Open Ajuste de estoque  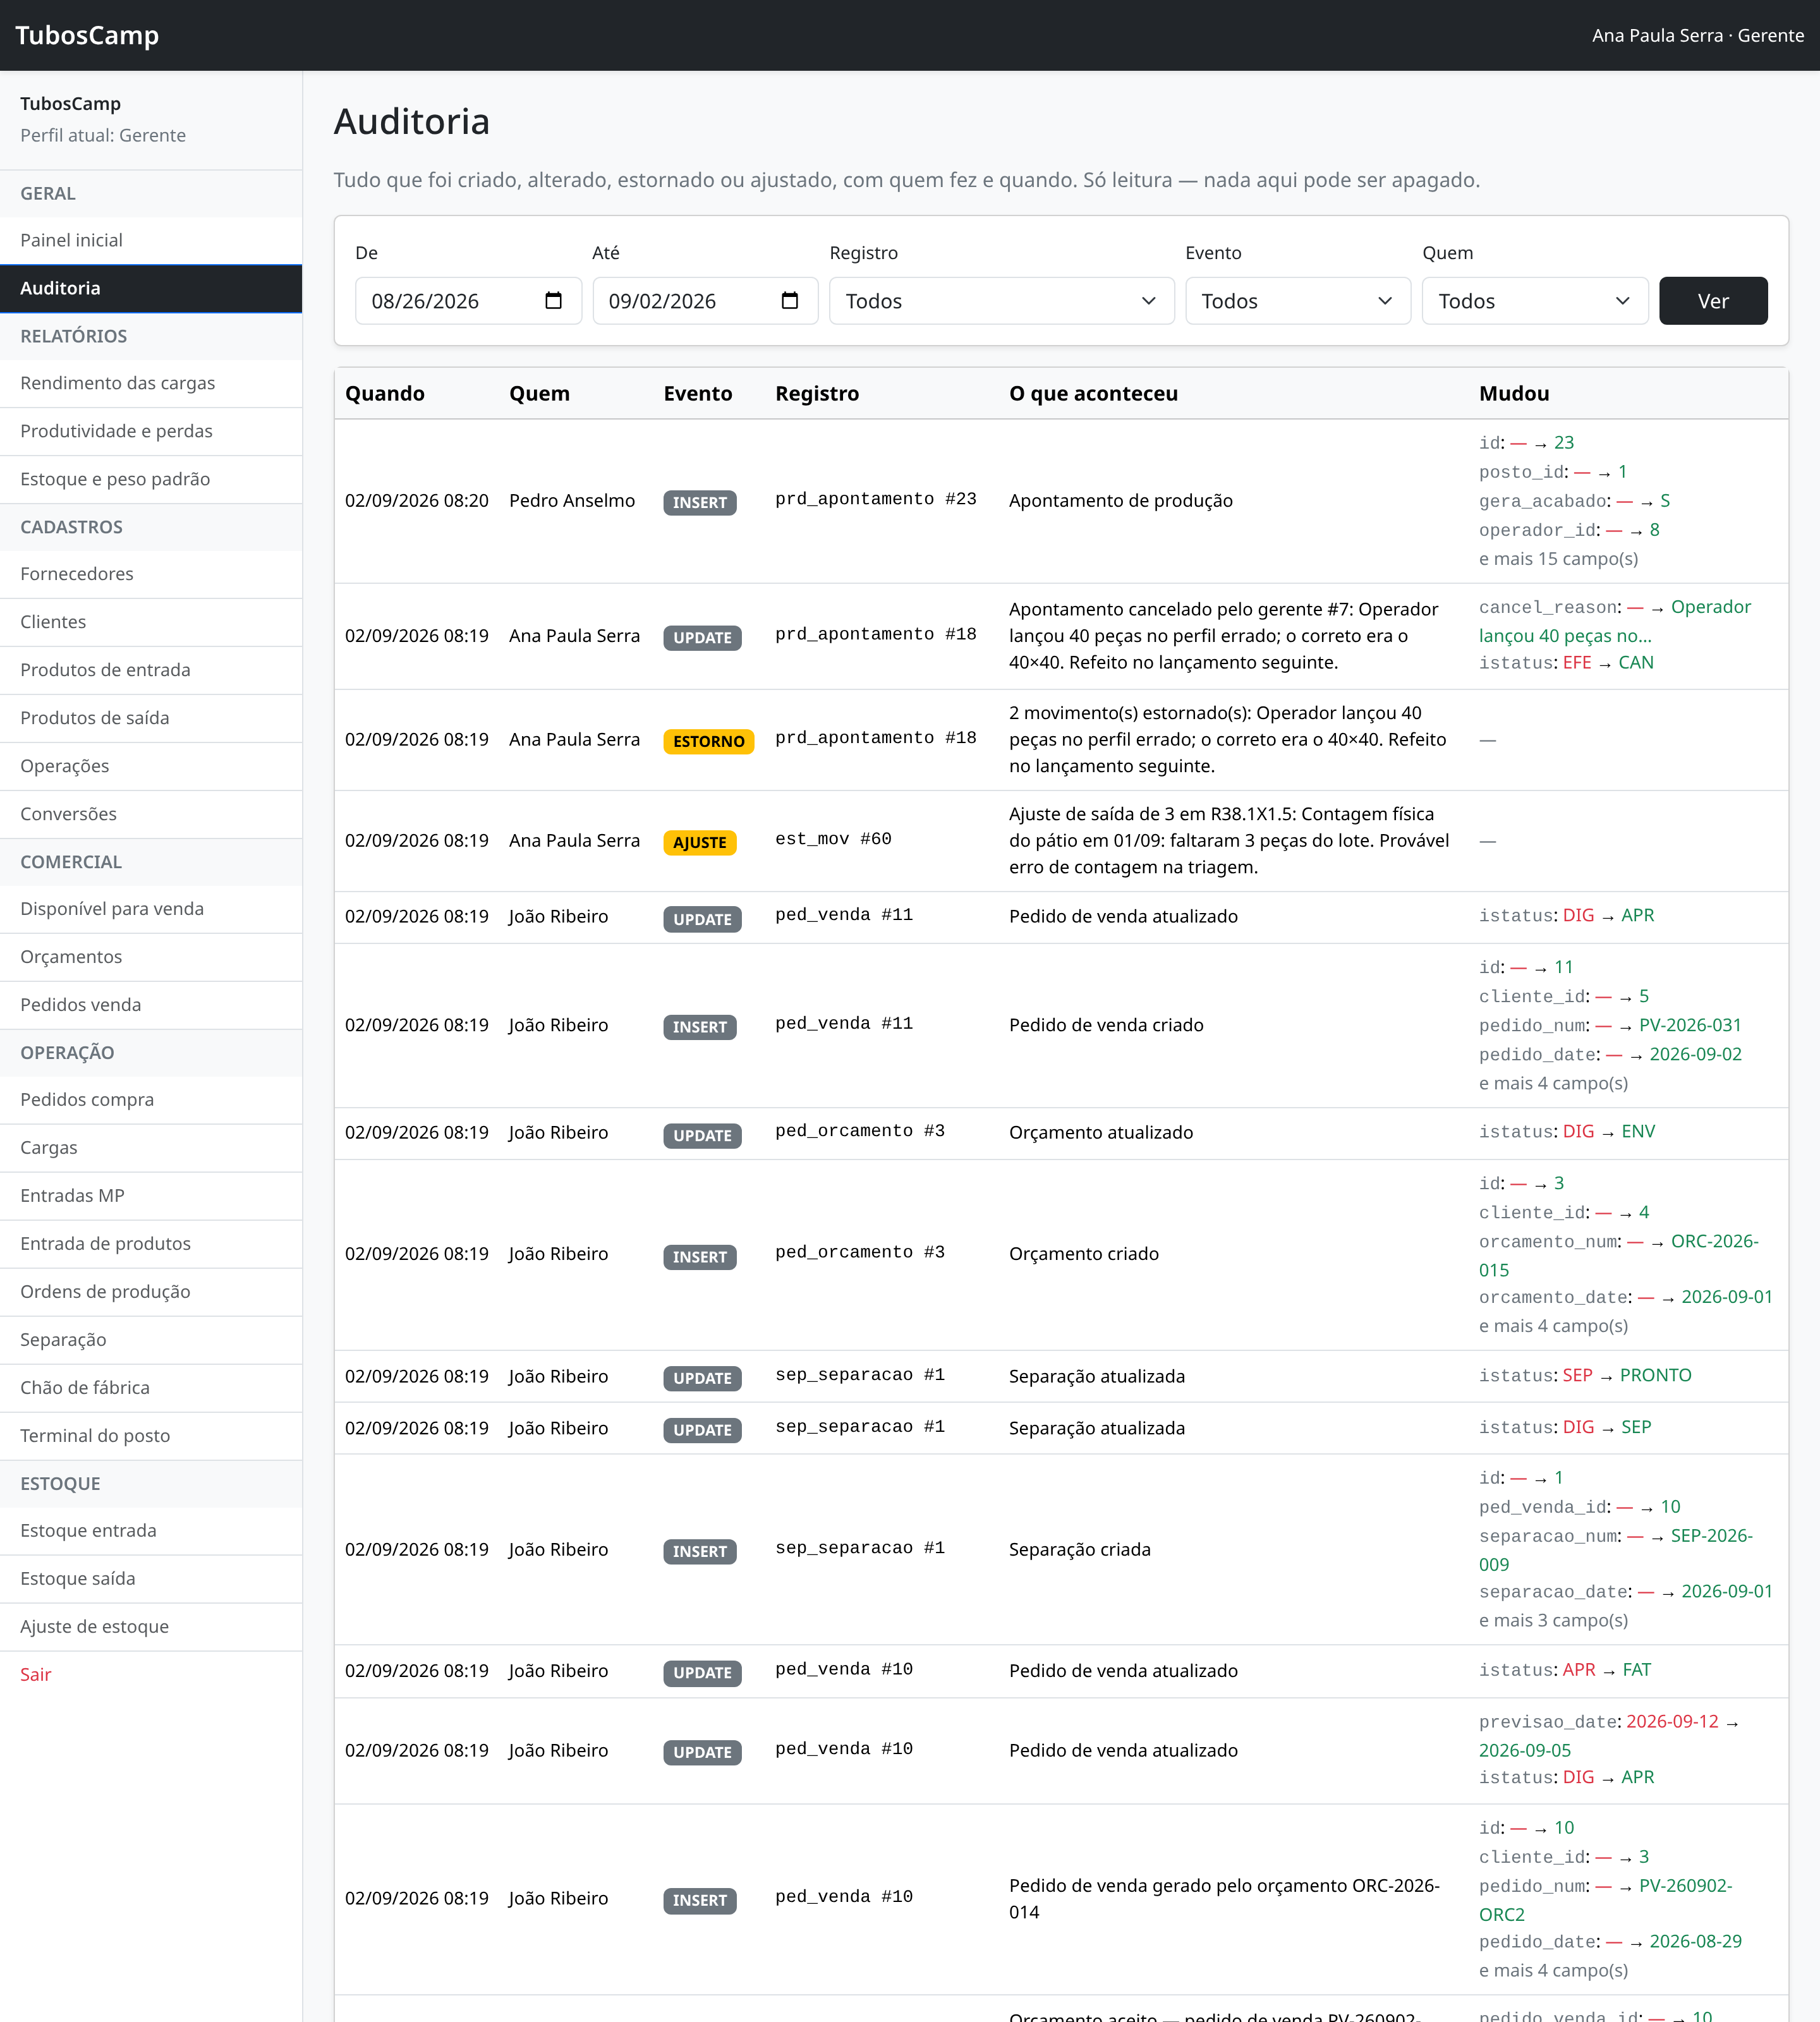coord(151,1627)
